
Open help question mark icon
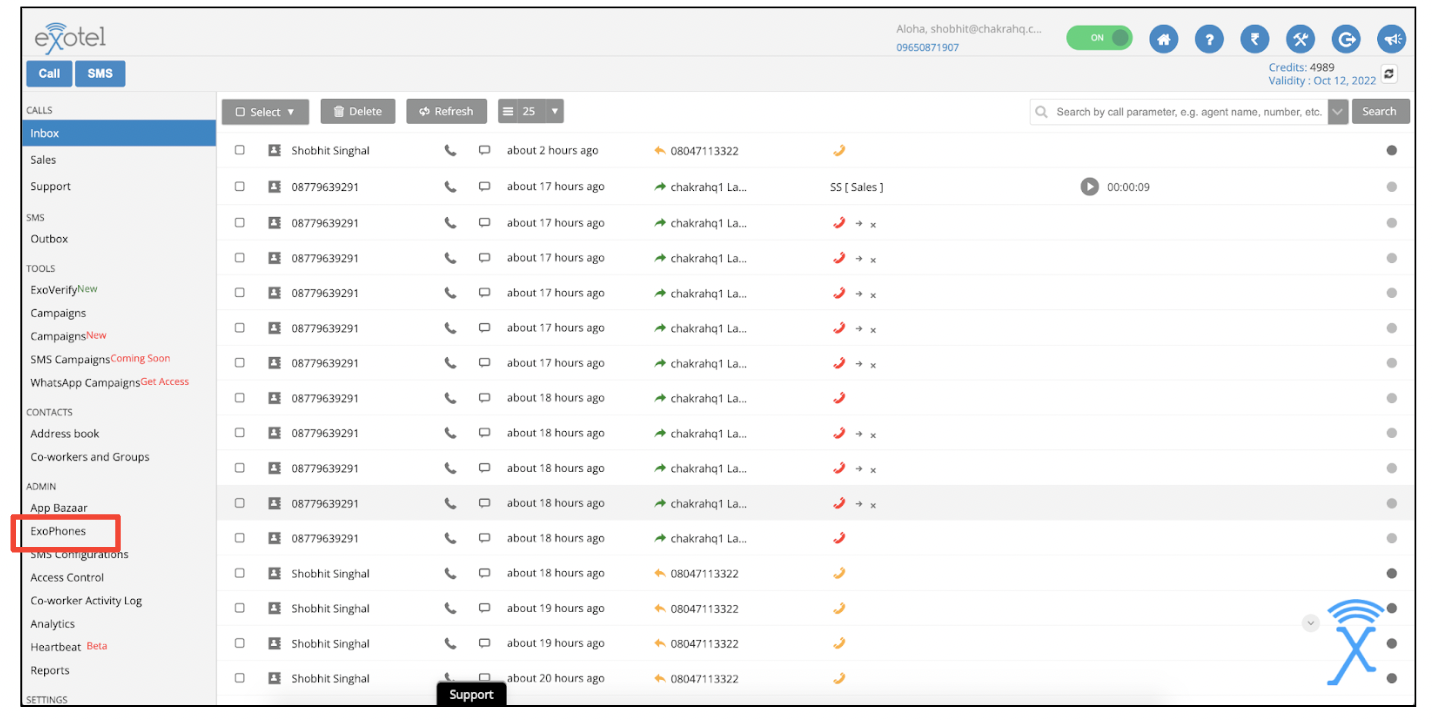[x=1209, y=39]
